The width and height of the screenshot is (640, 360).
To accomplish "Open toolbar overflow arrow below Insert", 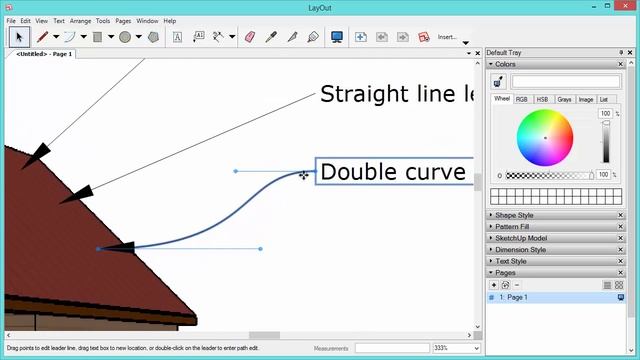I will pyautogui.click(x=466, y=43).
